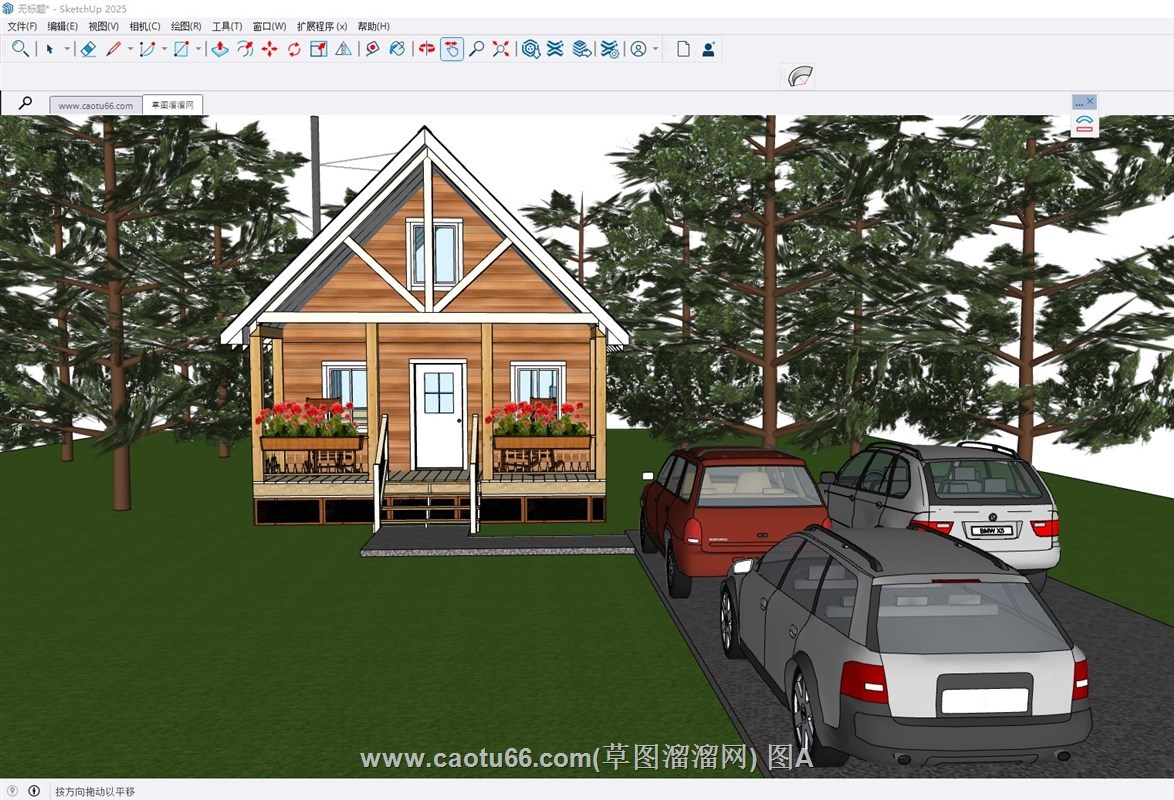
Task: Toggle the active Pan hand tool
Action: (x=452, y=49)
